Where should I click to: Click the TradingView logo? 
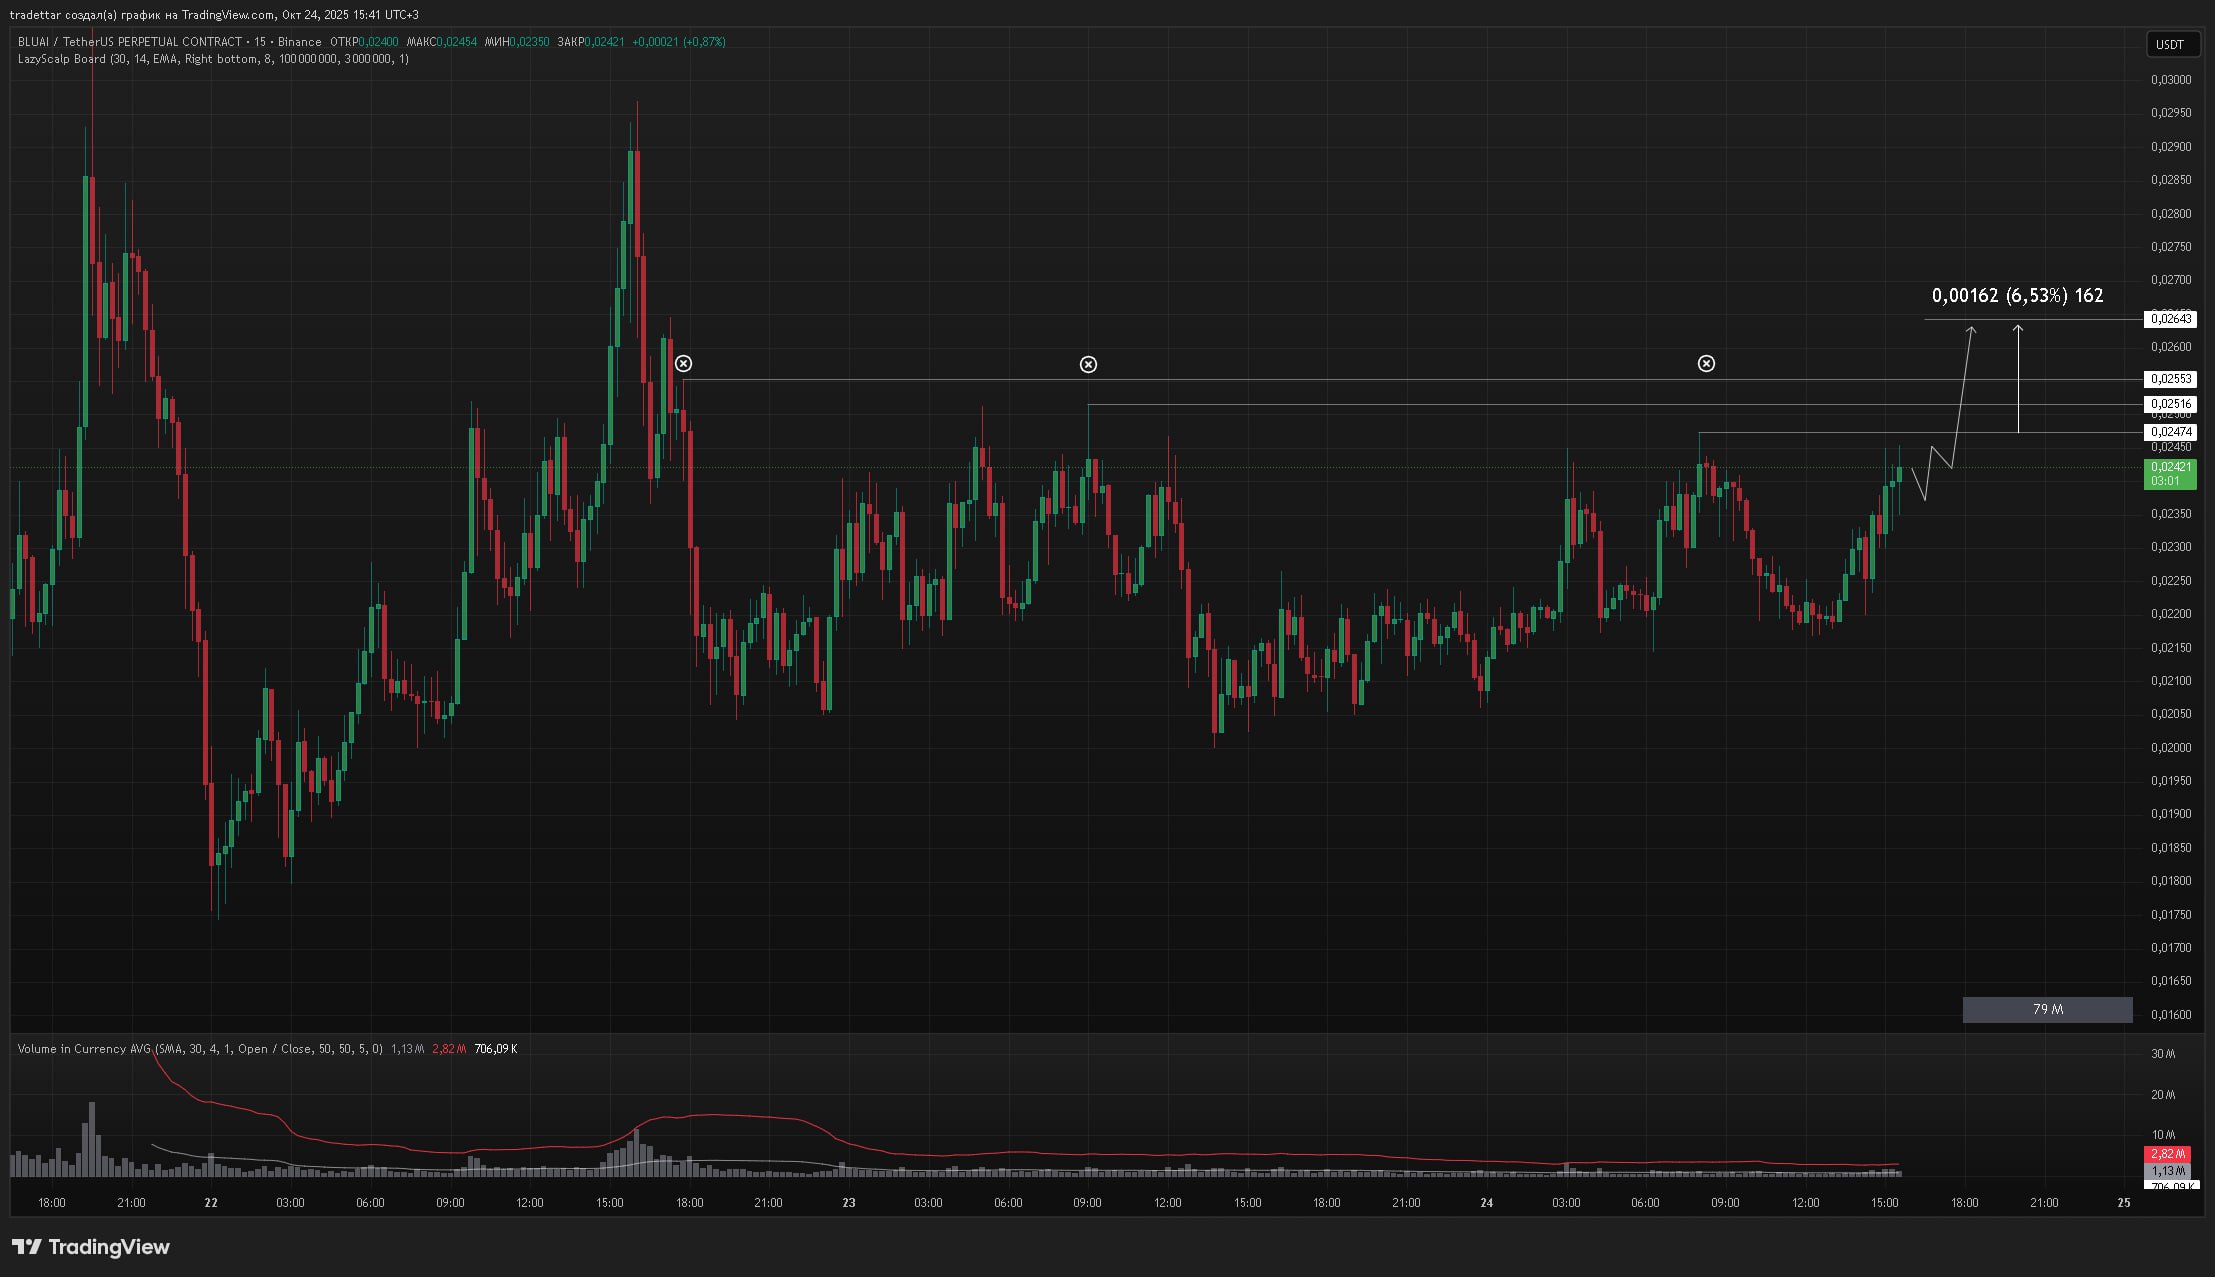pos(91,1247)
